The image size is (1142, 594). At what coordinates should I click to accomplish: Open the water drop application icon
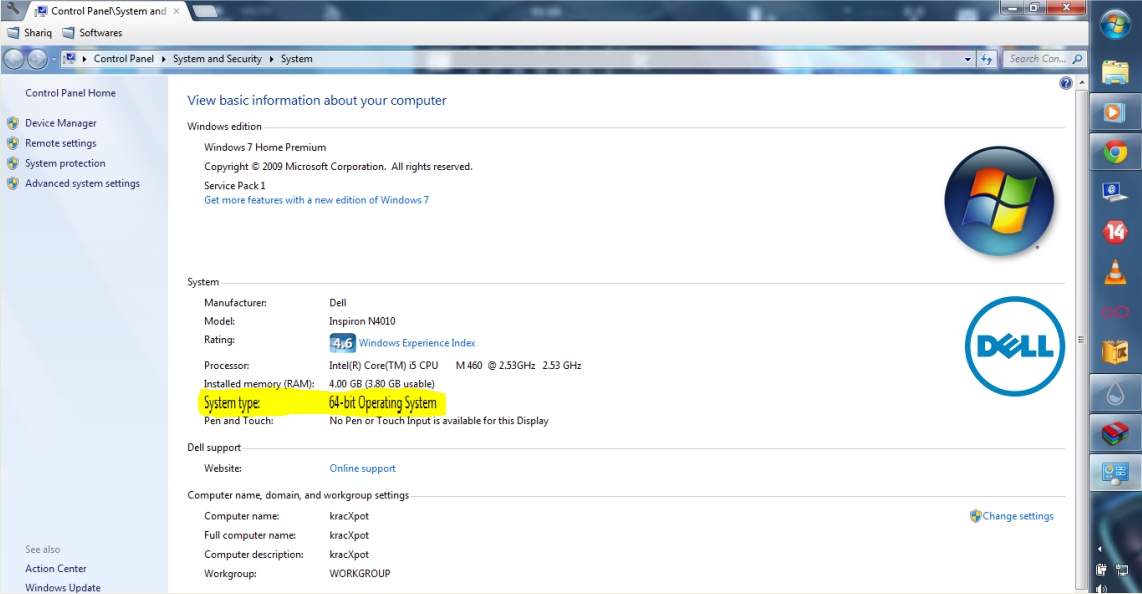pos(1115,394)
